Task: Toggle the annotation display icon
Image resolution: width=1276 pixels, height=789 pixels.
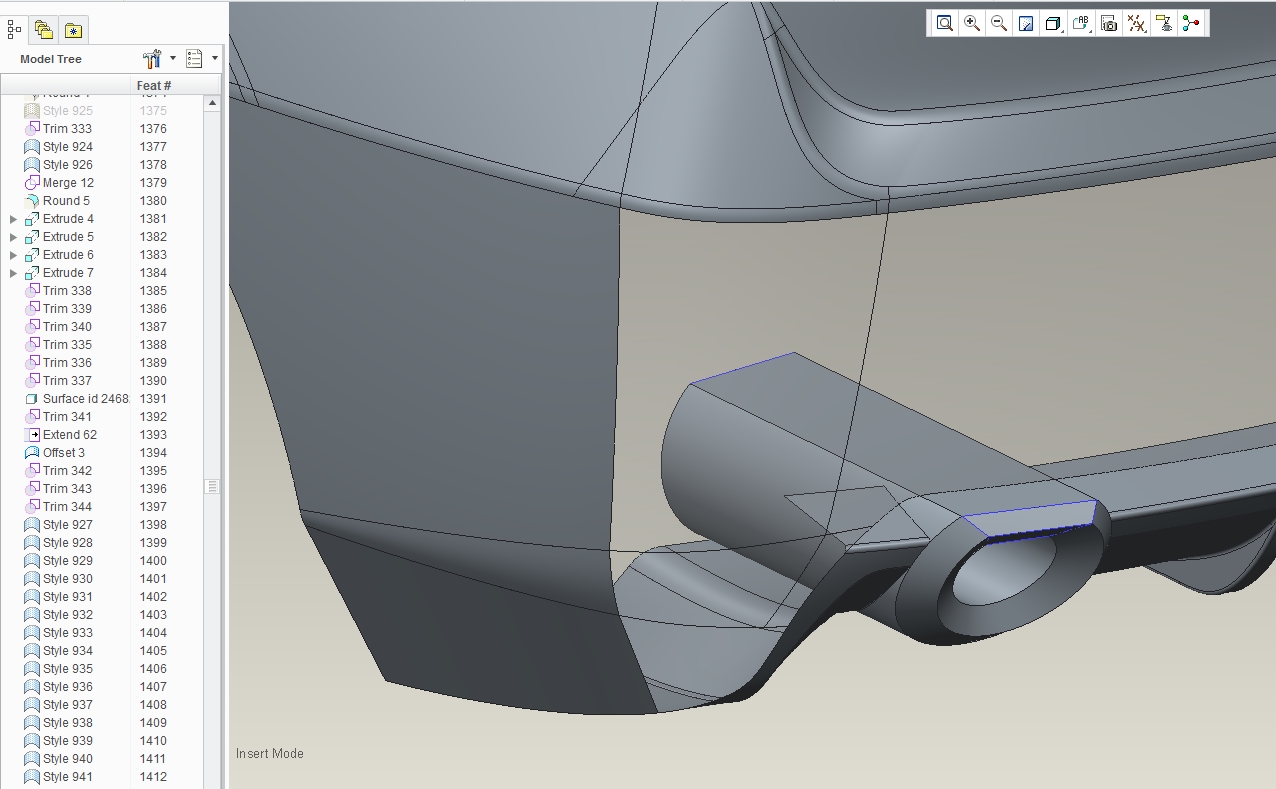Action: tap(1163, 24)
